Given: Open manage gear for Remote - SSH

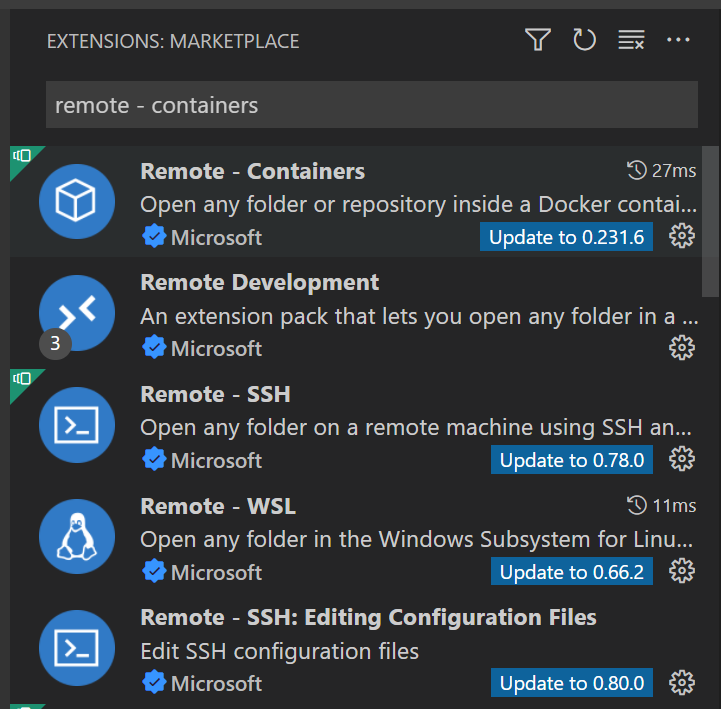Looking at the screenshot, I should (681, 460).
